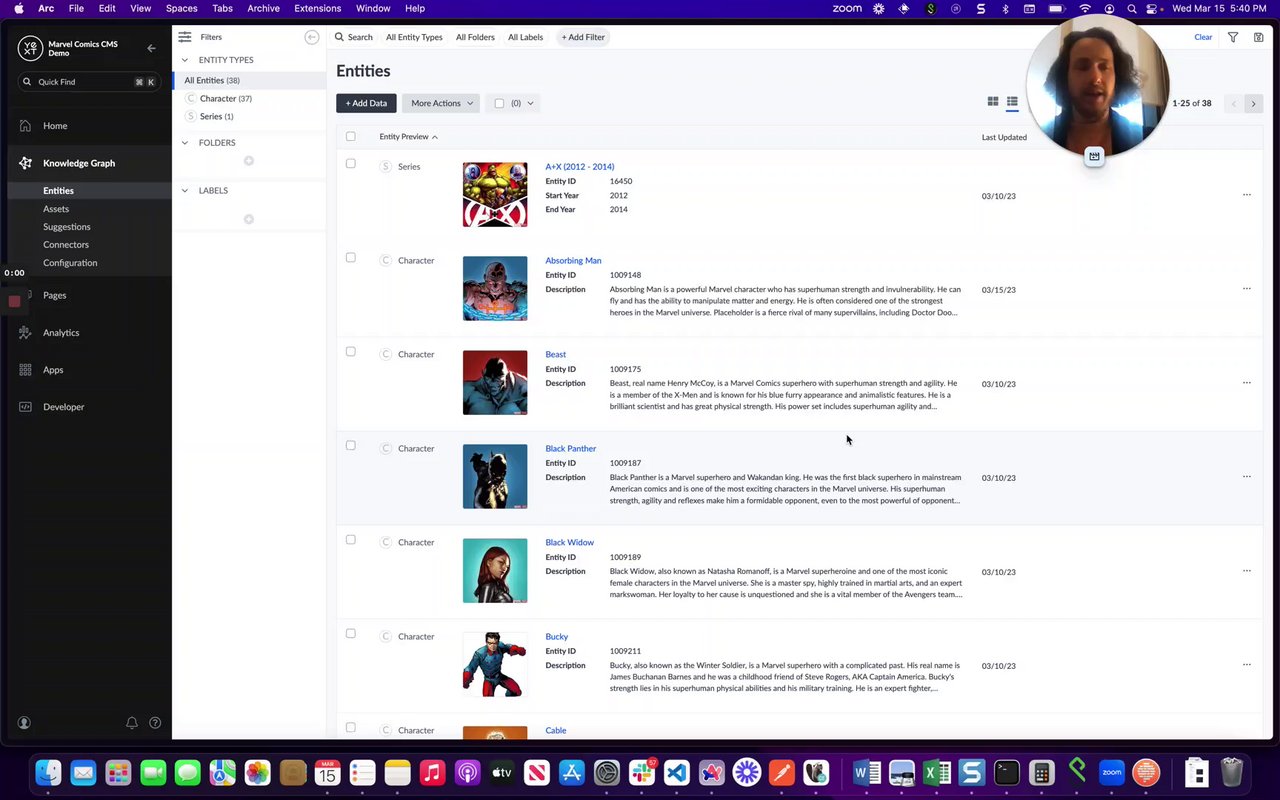
Task: Toggle the select-all header checkbox
Action: tap(350, 136)
